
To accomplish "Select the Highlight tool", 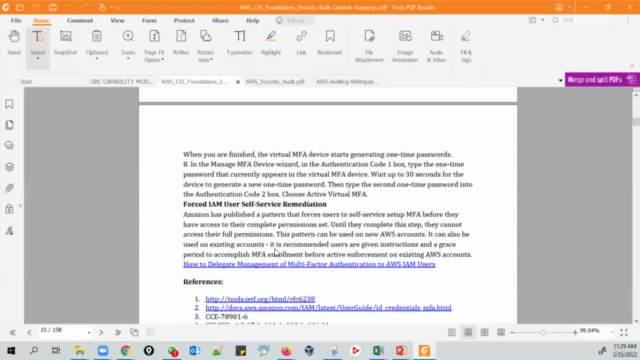I will tap(271, 42).
